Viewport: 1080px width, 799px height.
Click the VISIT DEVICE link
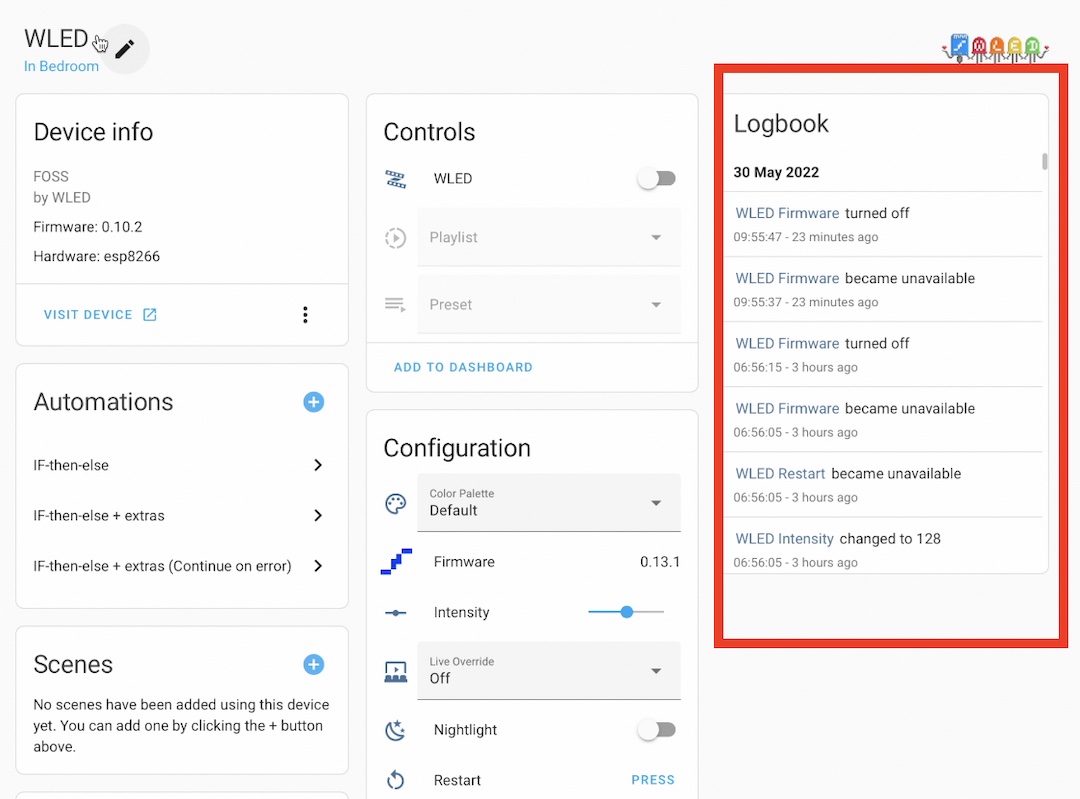[101, 315]
